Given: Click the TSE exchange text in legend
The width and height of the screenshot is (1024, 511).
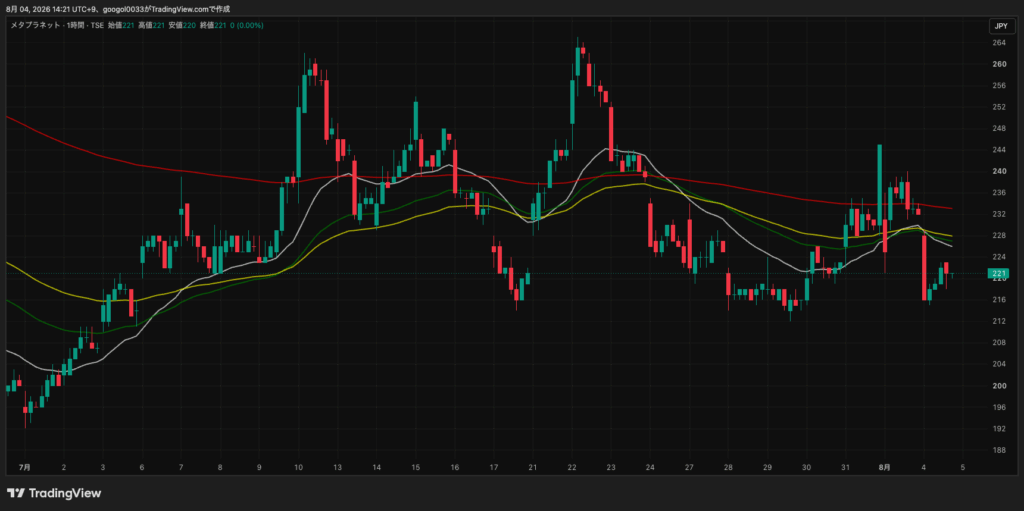Looking at the screenshot, I should 95,25.
